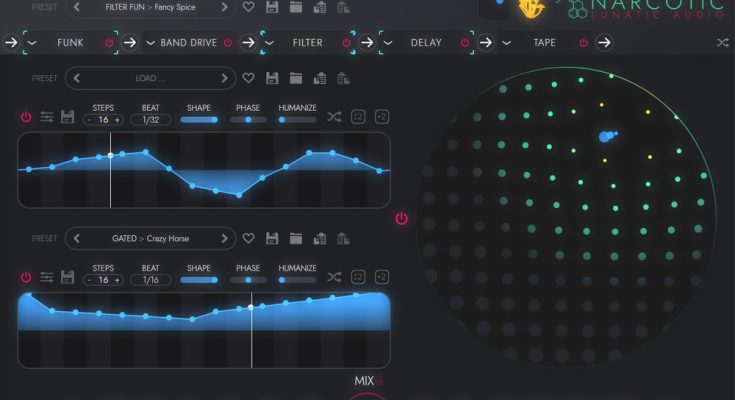This screenshot has height=400, width=735.
Task: Click the x2 multiply button of upper sequencer
Action: tap(381, 118)
